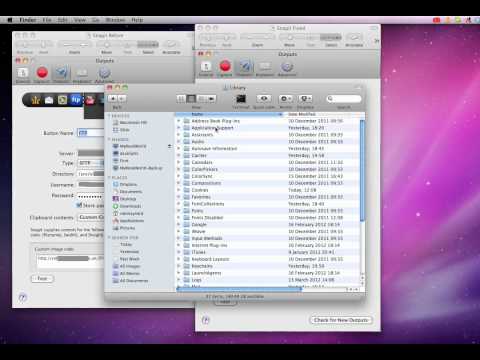Click the Finder horizontal scrollbar
This screenshot has width=480, height=360.
point(239,289)
